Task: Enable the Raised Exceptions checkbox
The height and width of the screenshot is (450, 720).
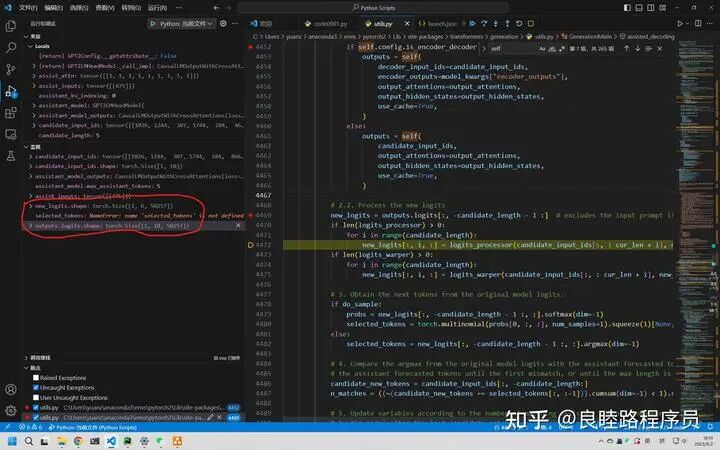Action: coord(36,377)
